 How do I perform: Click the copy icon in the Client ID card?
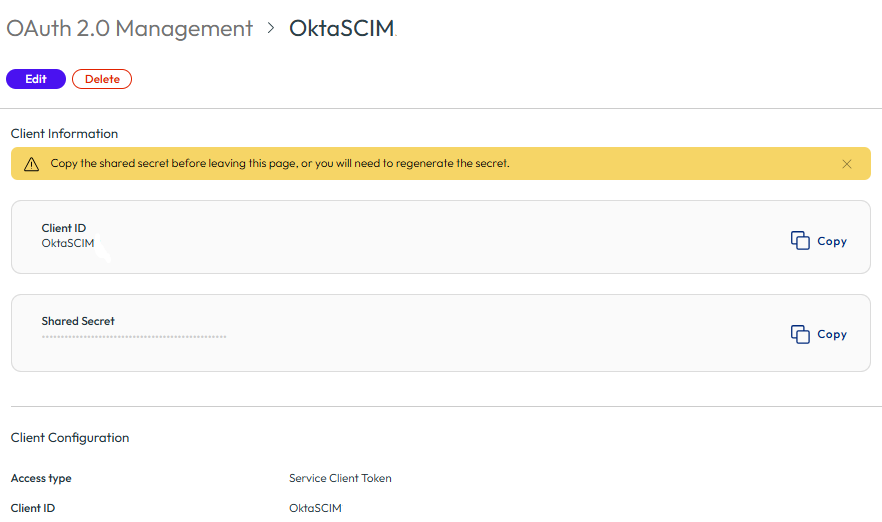[800, 241]
